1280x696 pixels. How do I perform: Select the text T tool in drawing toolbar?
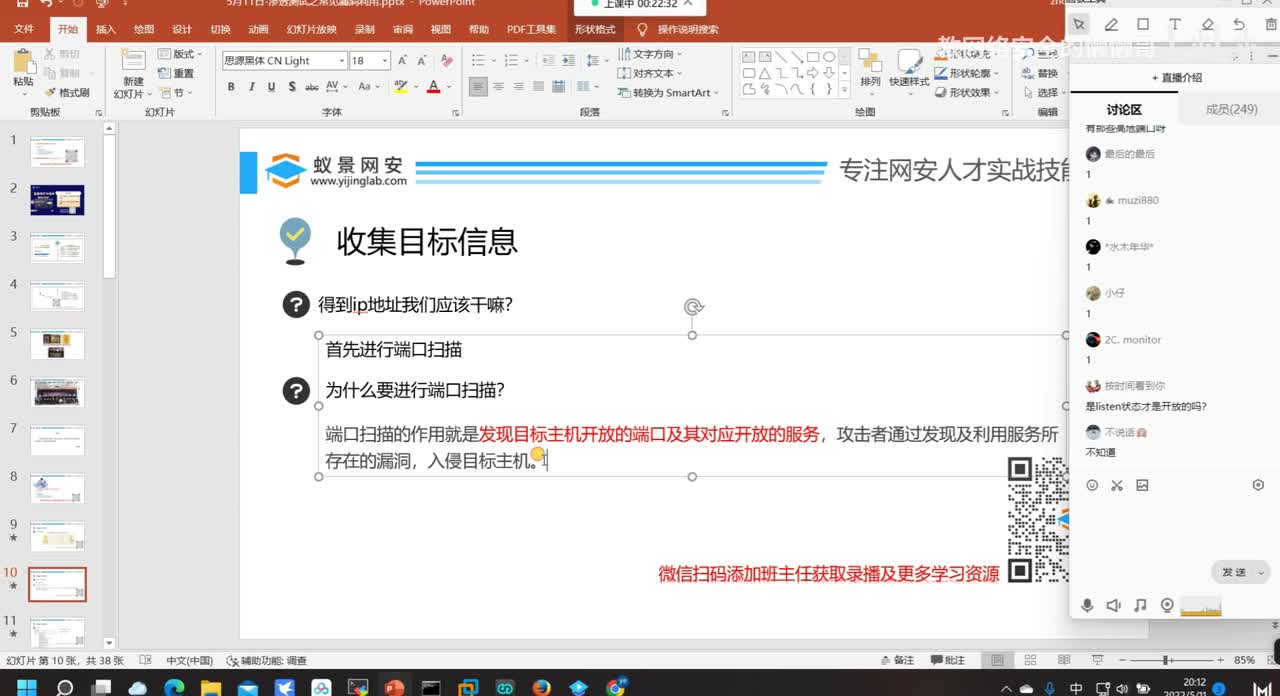1175,24
